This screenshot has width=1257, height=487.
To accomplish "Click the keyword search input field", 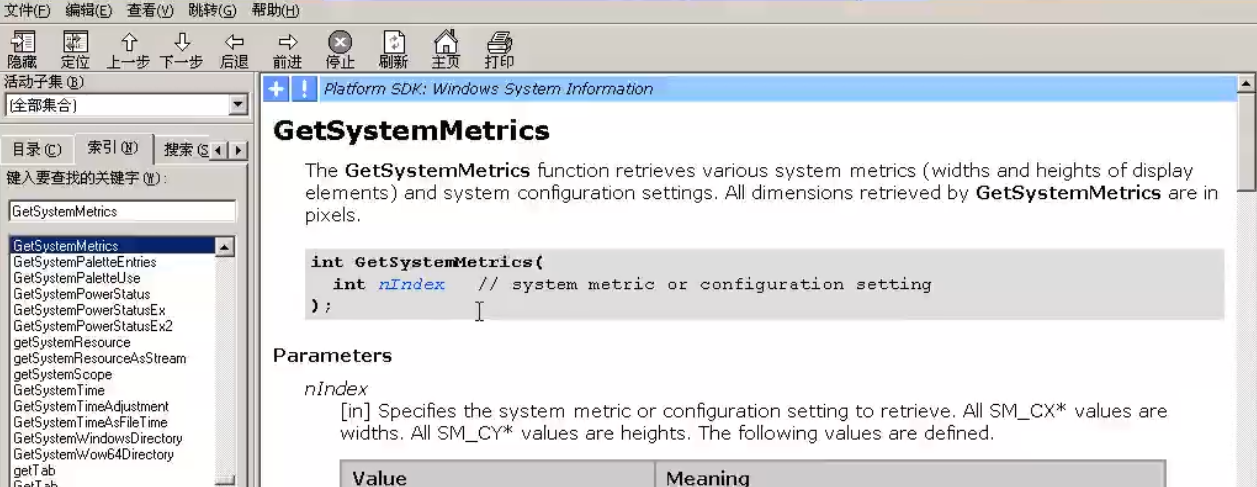I will coord(122,211).
